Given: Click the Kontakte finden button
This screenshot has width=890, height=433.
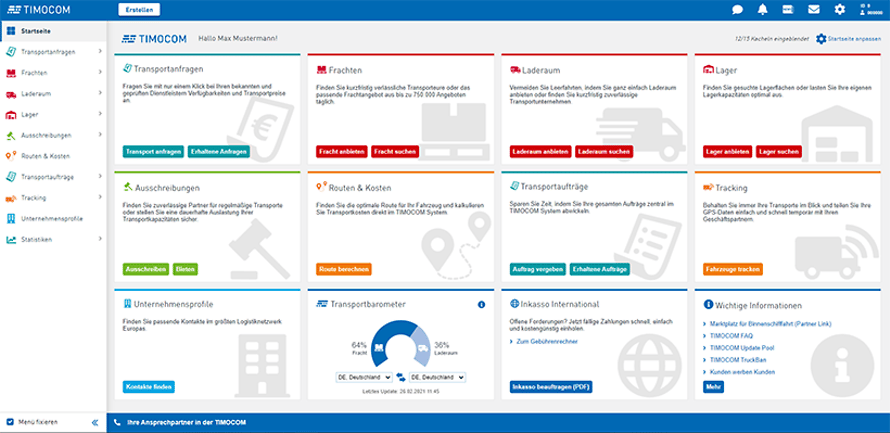Looking at the screenshot, I should point(149,387).
